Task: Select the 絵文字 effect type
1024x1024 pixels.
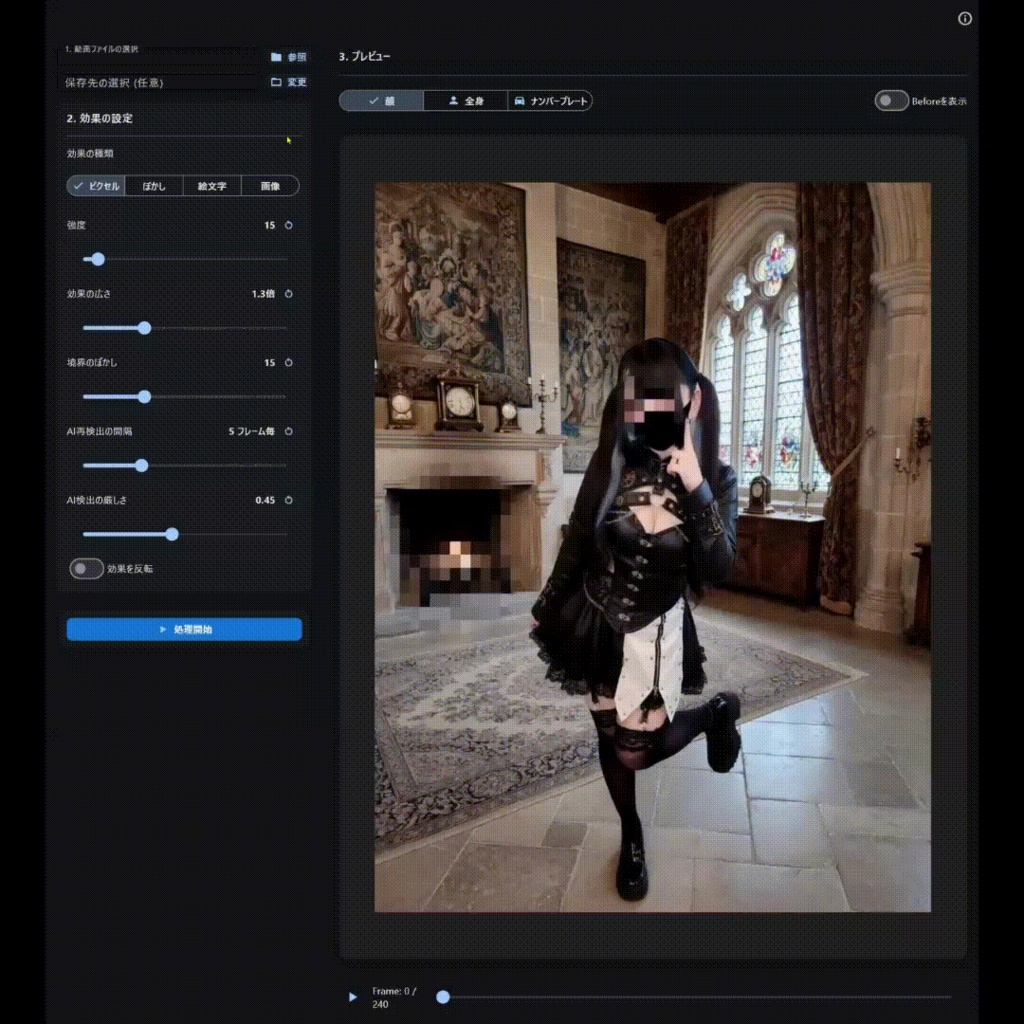Action: 212,186
